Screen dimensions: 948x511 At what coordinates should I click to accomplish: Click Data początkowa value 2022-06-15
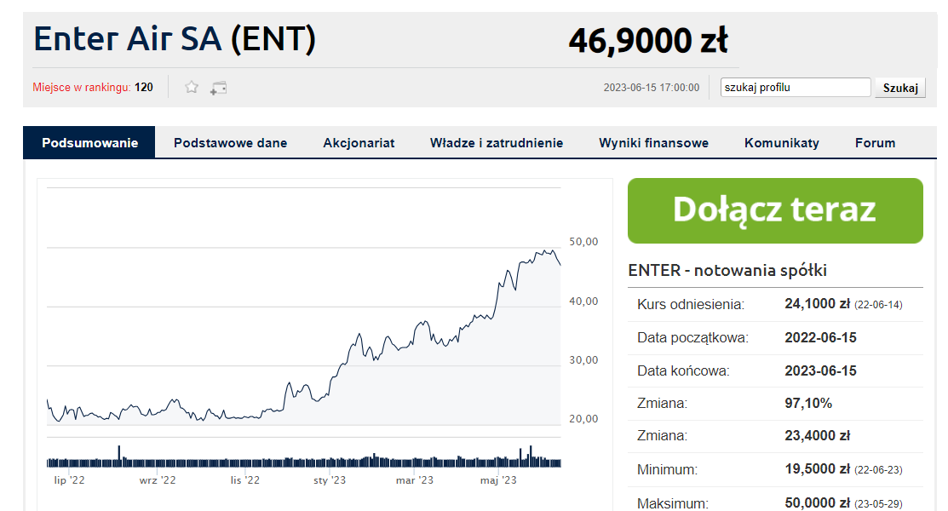point(820,337)
